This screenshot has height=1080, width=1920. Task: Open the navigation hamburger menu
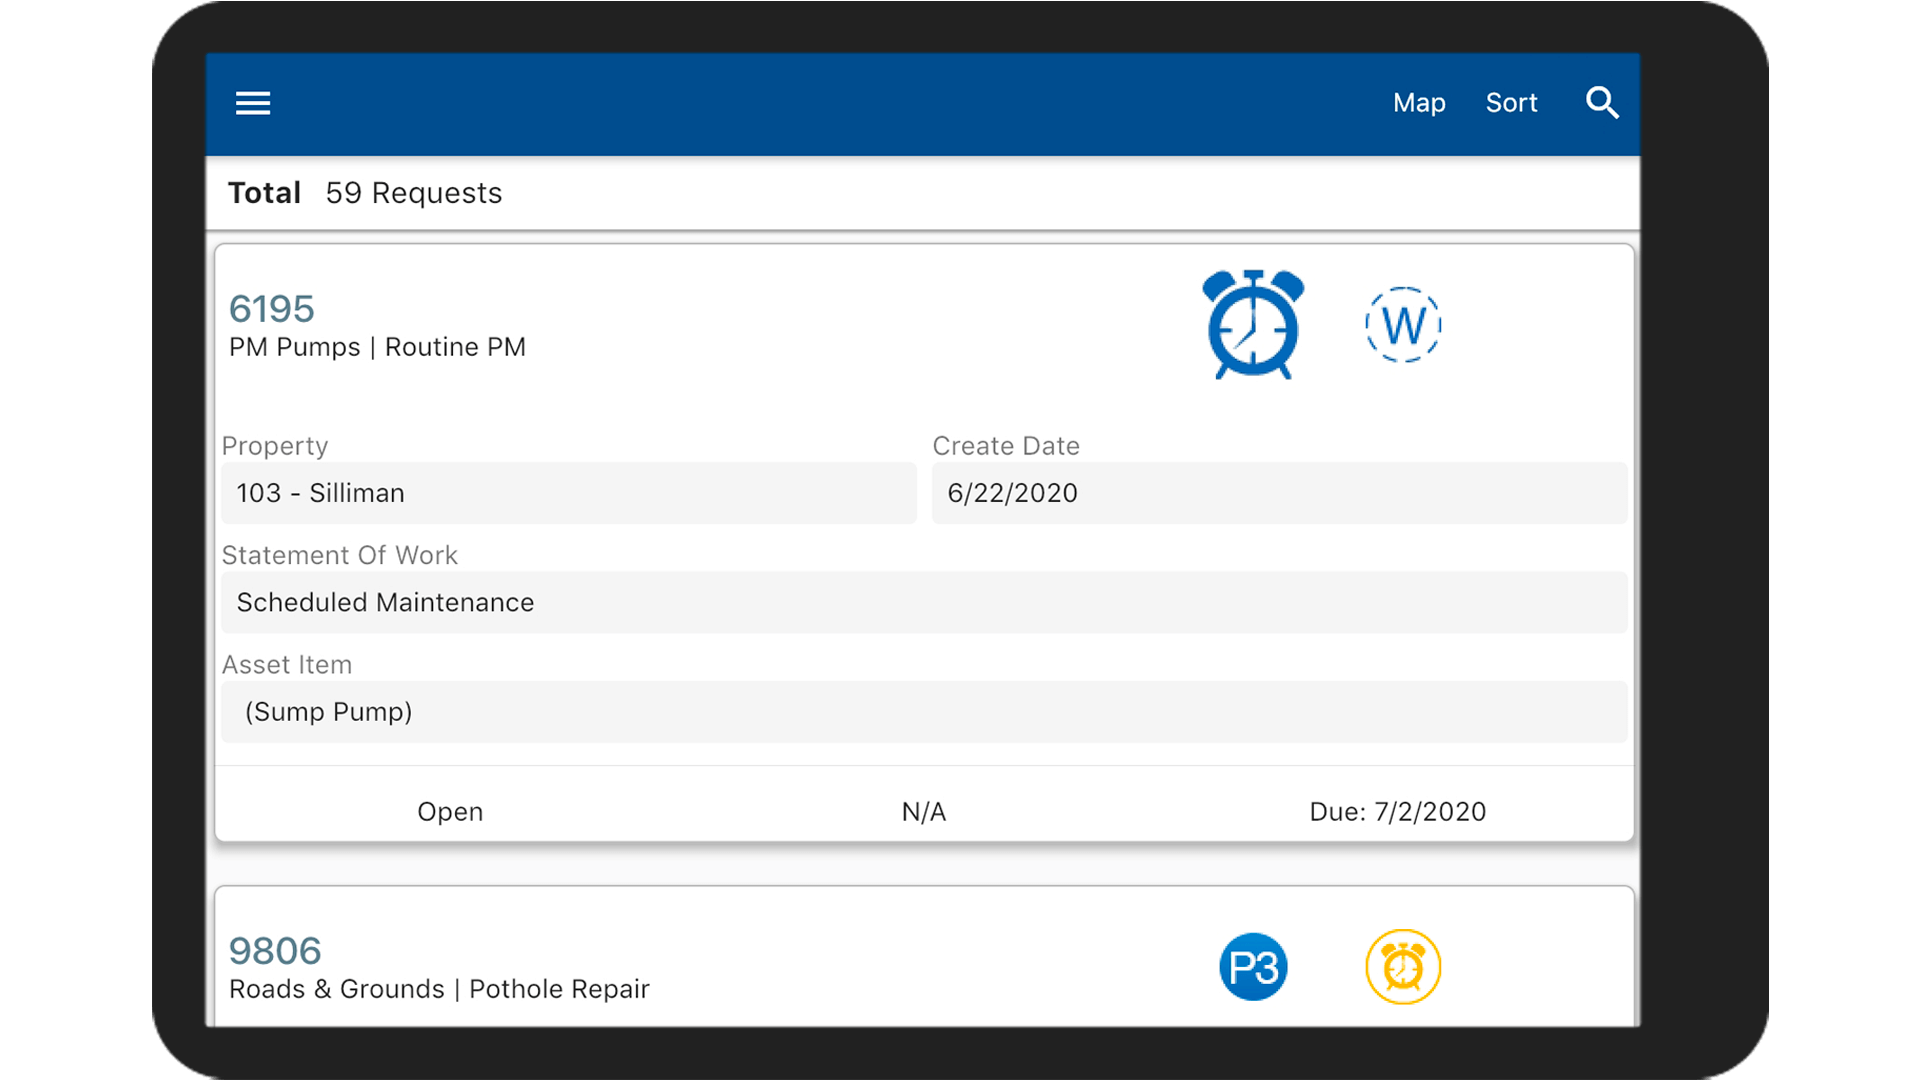point(252,104)
